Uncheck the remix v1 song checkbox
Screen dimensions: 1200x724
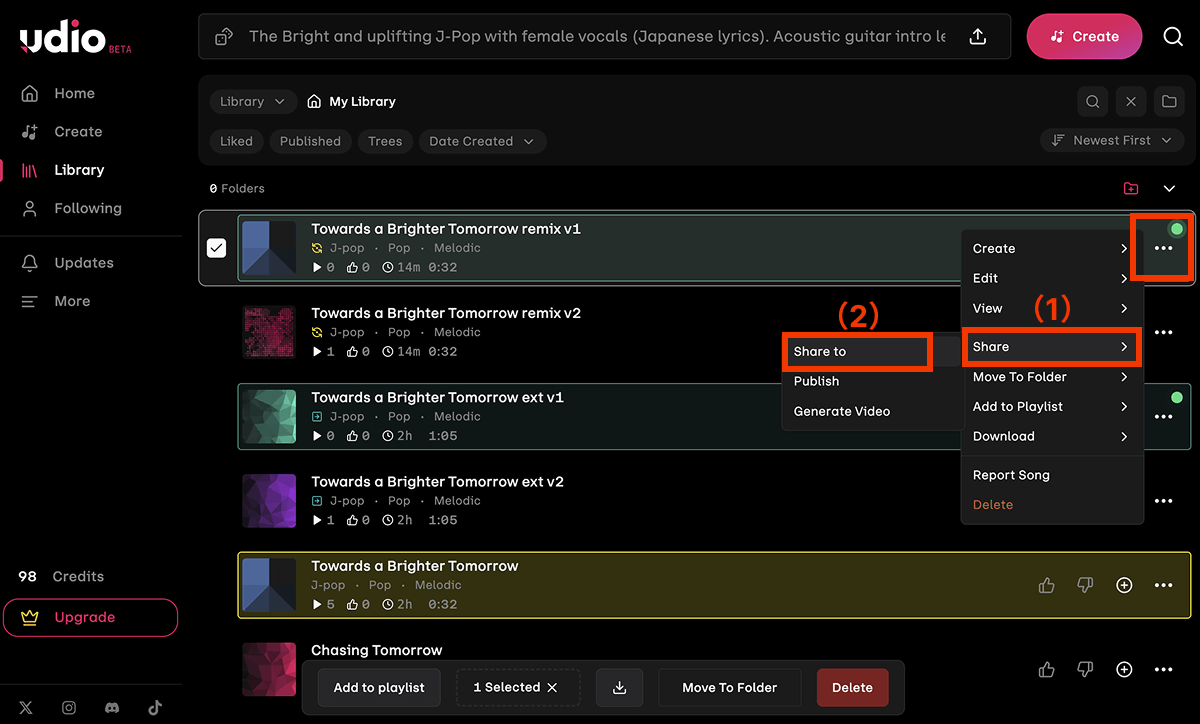pos(216,248)
